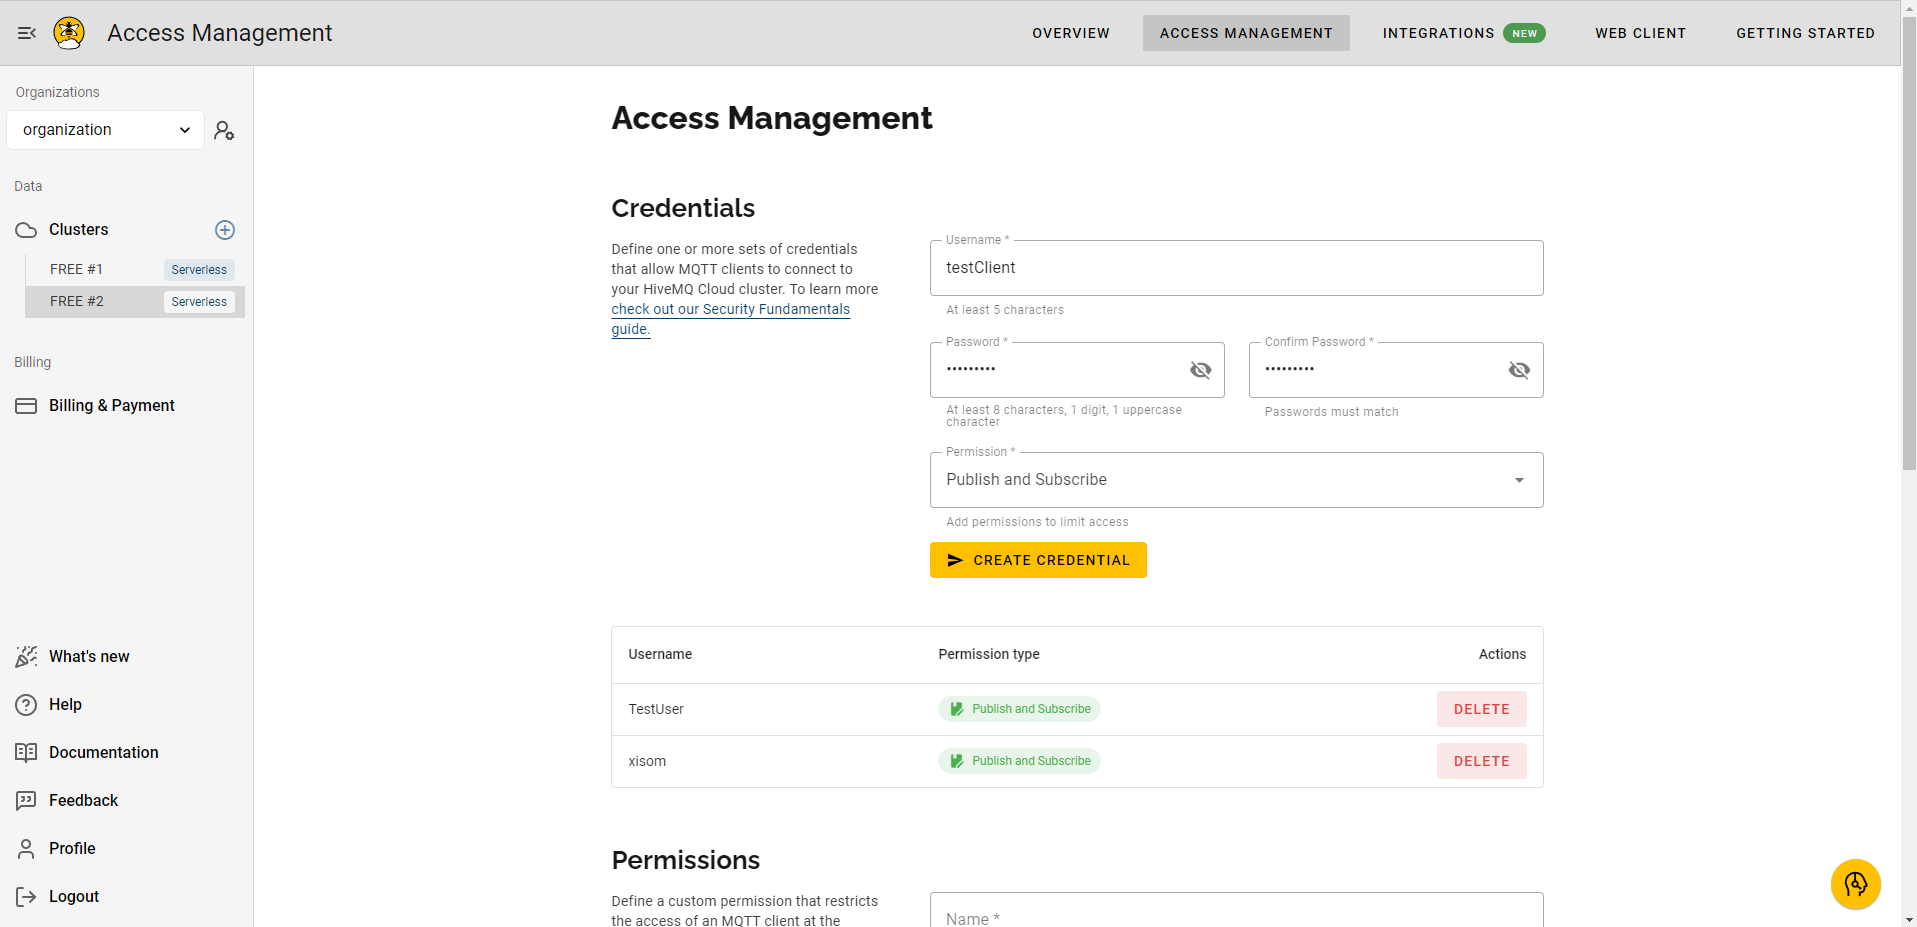The image size is (1917, 927).
Task: Click Create Credential button
Action: [1038, 560]
